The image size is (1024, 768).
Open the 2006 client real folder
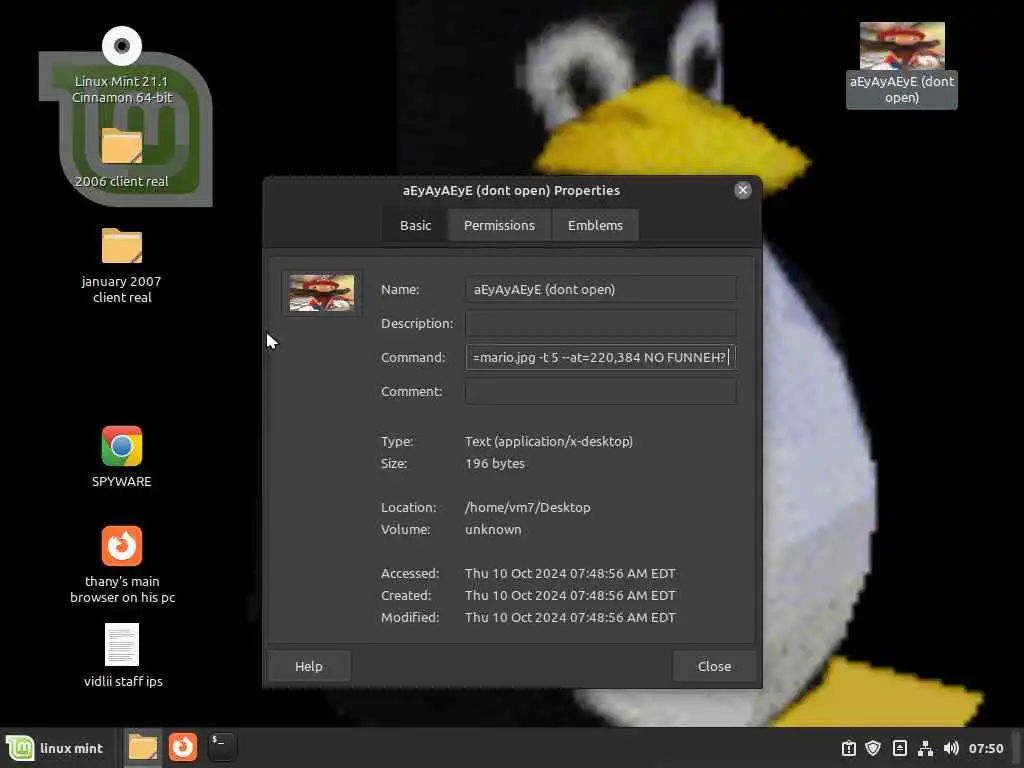(121, 145)
